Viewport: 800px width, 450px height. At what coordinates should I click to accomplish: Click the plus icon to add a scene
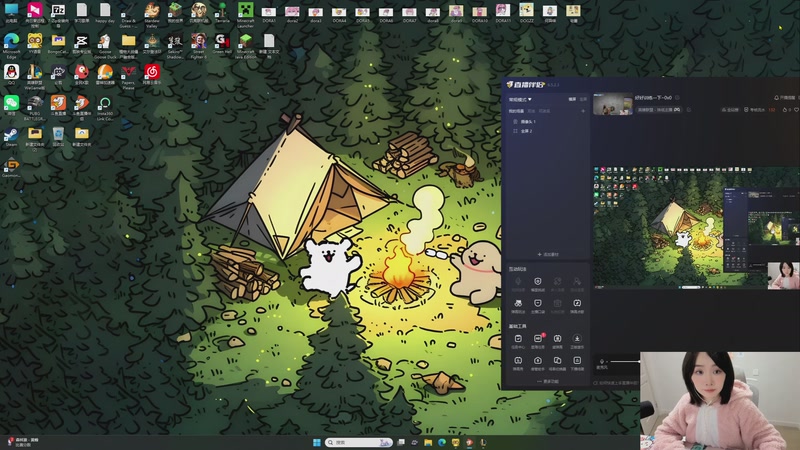tap(583, 111)
